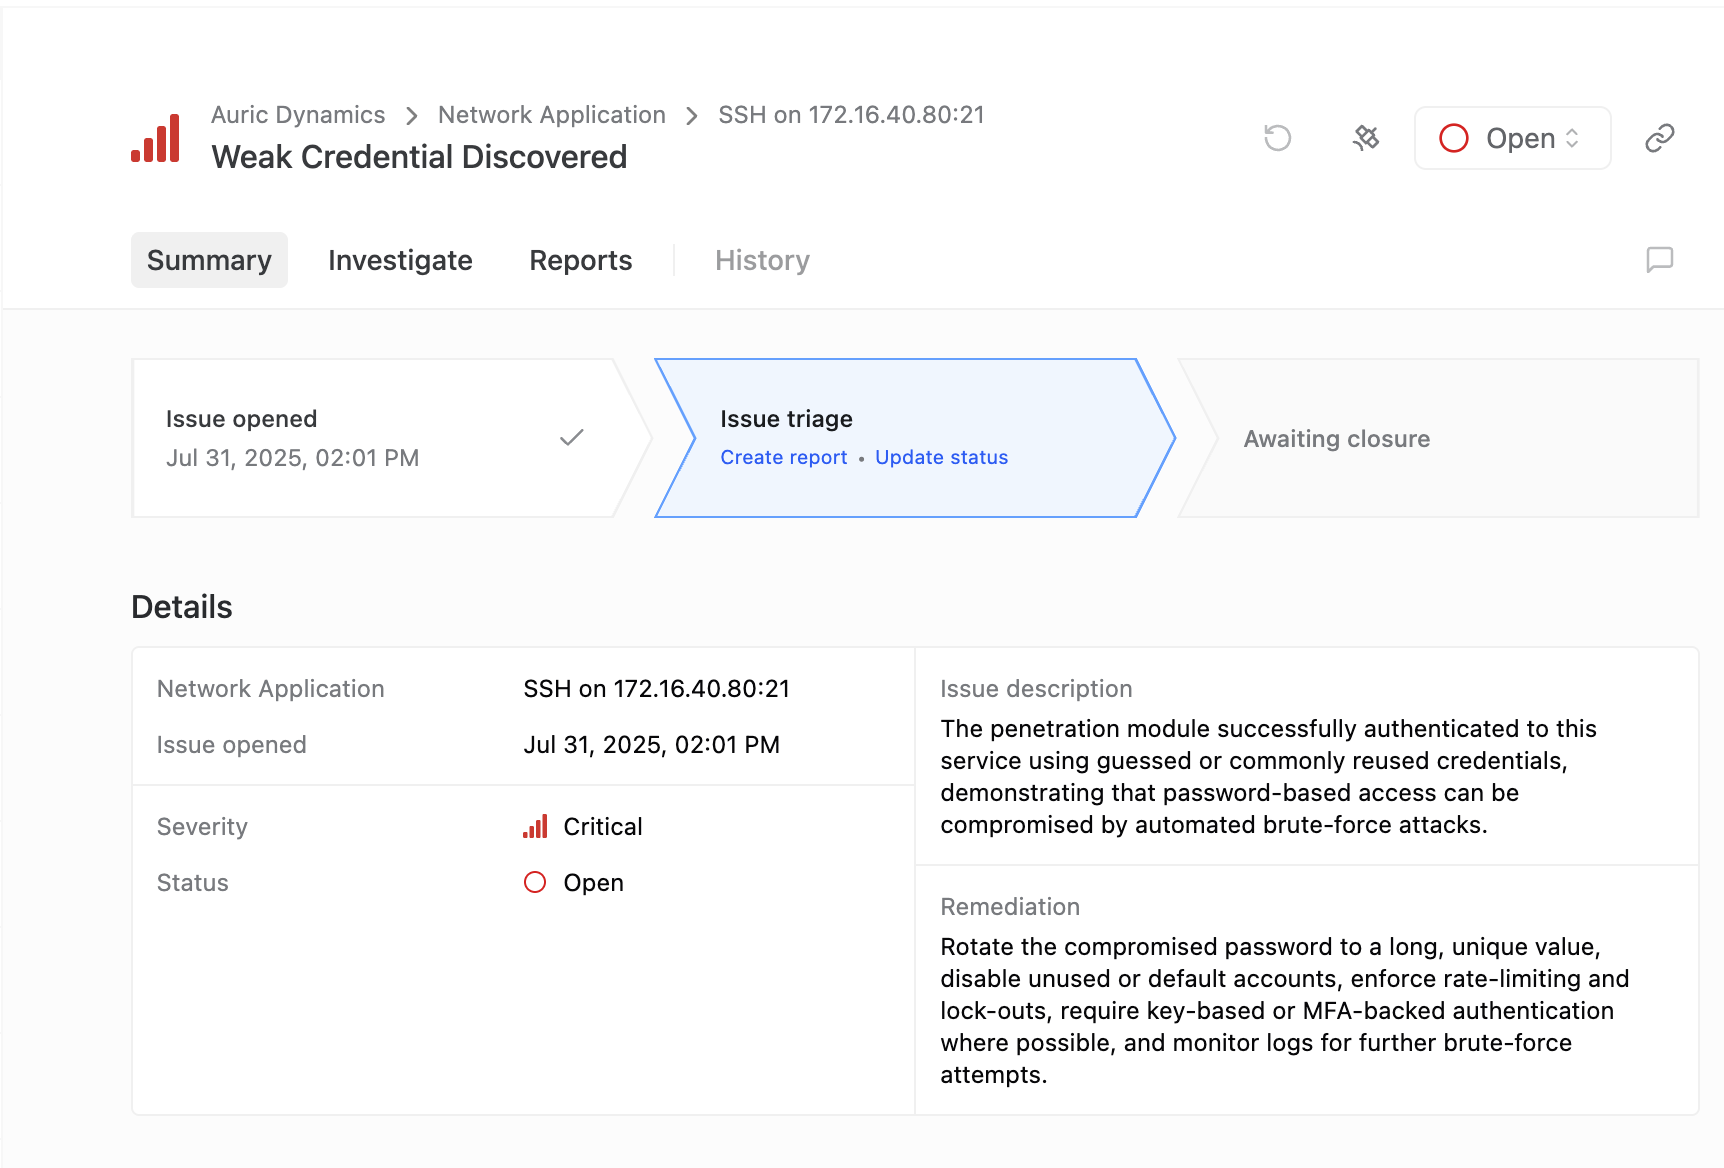Screen dimensions: 1724x1168
Task: View the History tab
Action: pyautogui.click(x=762, y=260)
